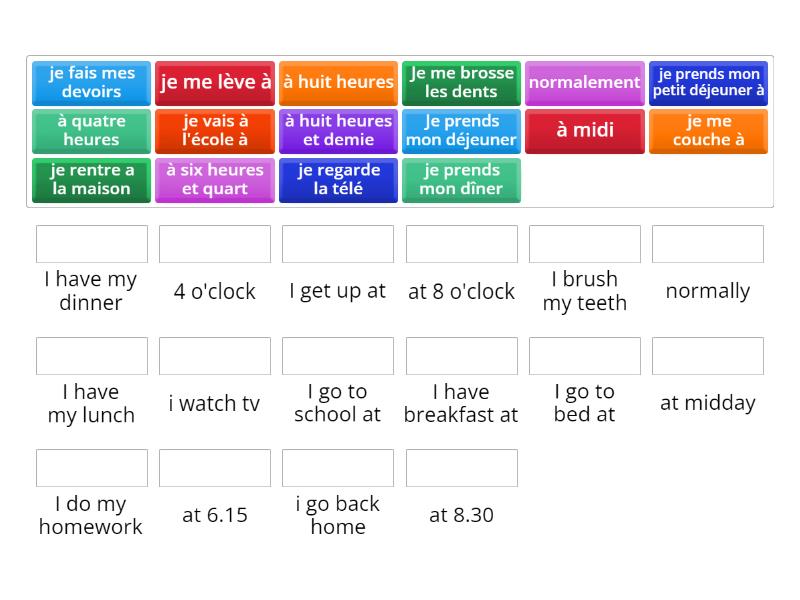Screen dimensions: 800x600
Task: Click the 'je fais mes devoirs' tile
Action: click(91, 83)
